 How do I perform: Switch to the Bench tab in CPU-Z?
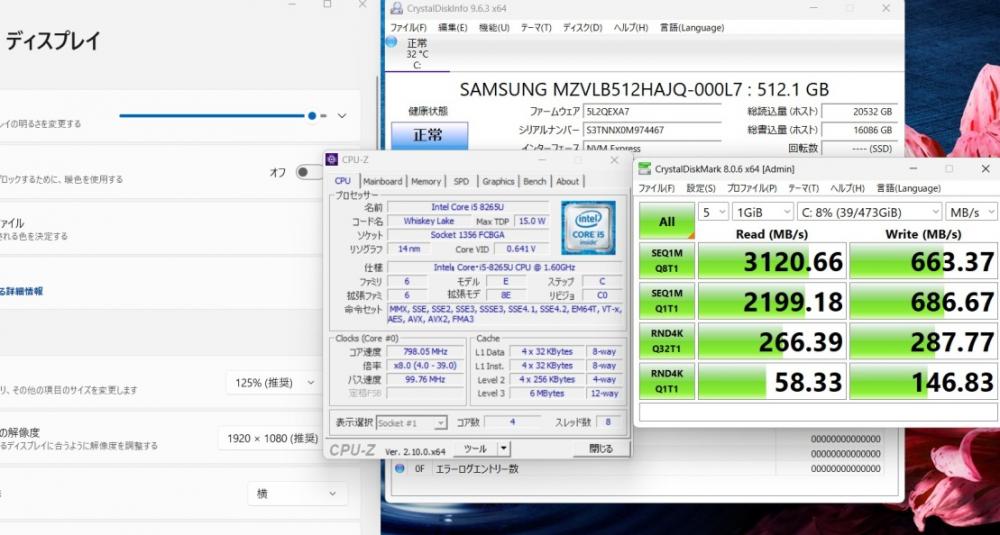point(534,181)
